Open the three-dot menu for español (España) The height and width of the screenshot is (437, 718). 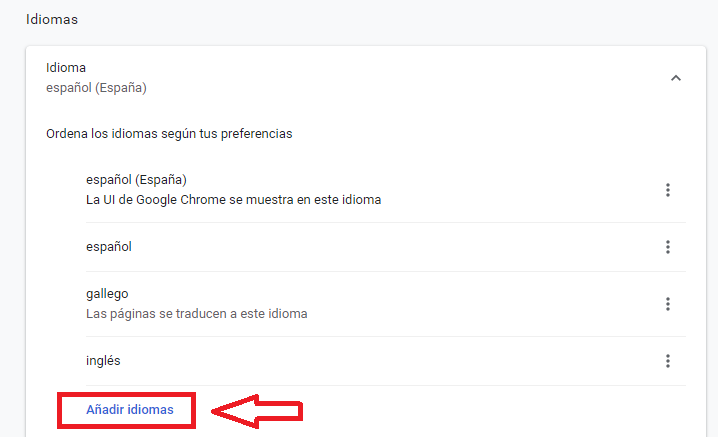(668, 190)
